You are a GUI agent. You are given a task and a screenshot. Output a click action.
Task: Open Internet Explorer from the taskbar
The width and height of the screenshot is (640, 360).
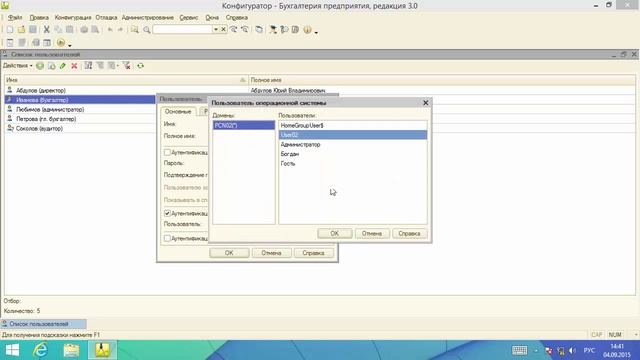click(40, 350)
